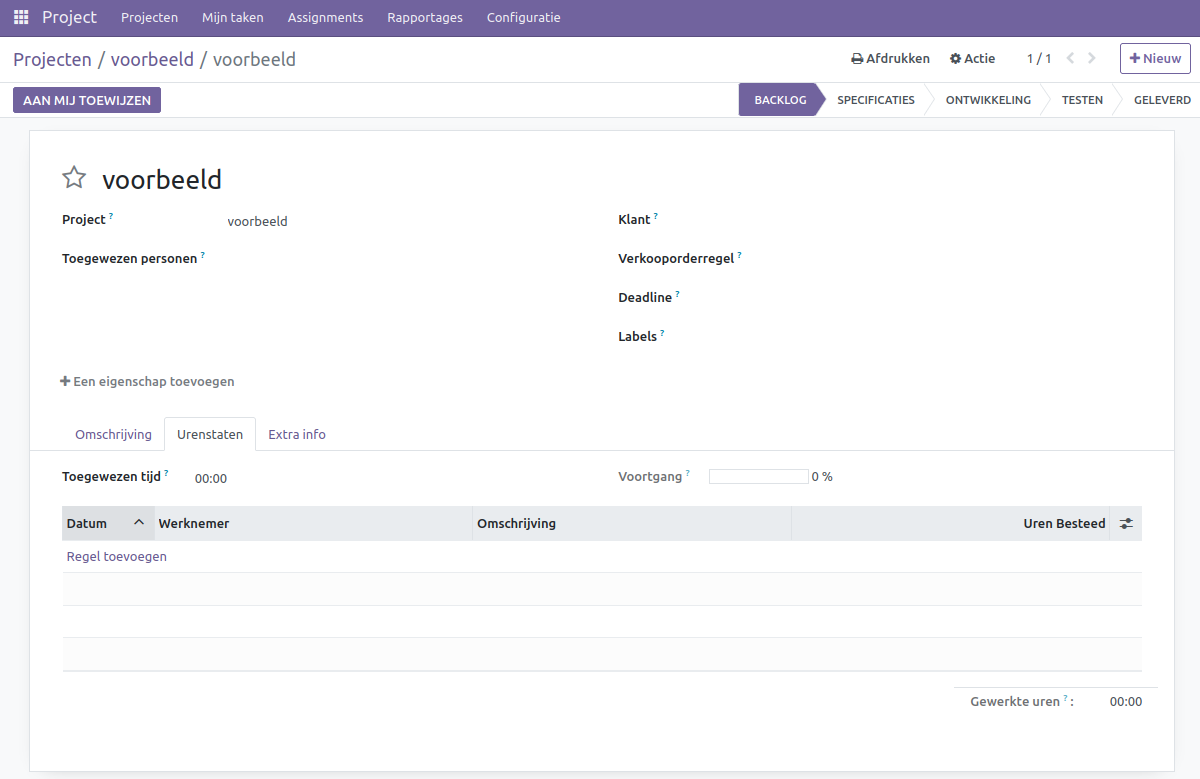Screen dimensions: 1200x779
Task: Open Mijn taken menu item
Action: [232, 18]
